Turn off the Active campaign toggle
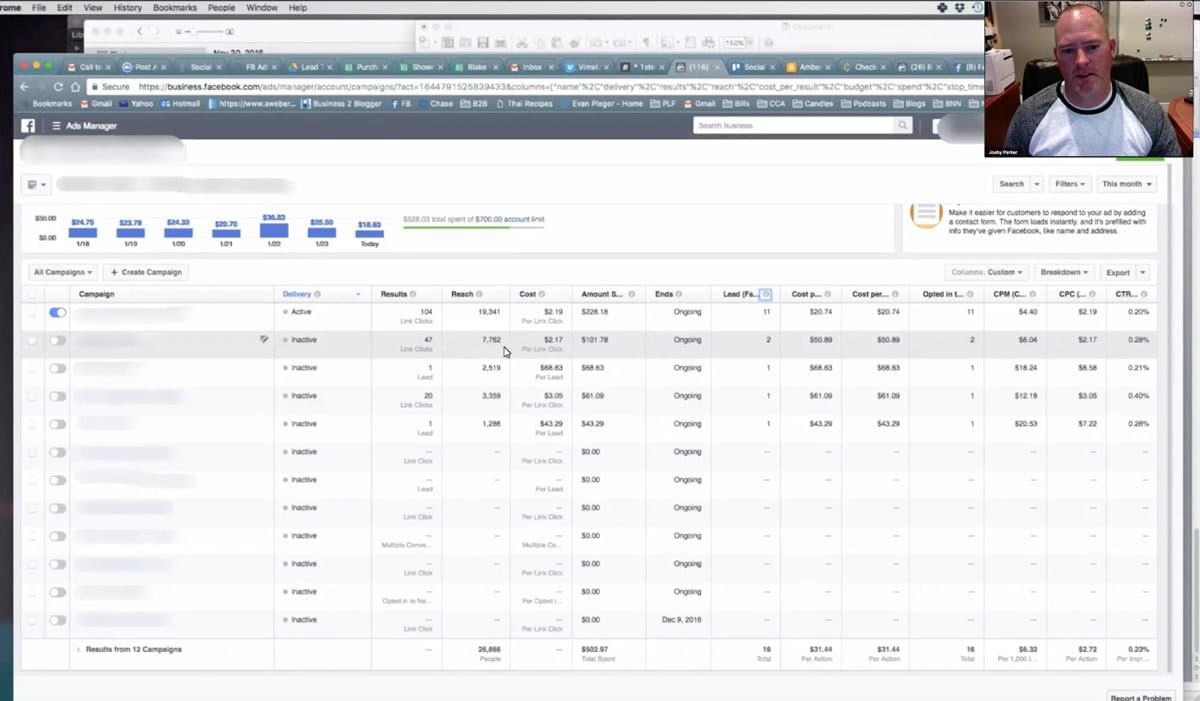Viewport: 1200px width, 701px height. (x=58, y=312)
